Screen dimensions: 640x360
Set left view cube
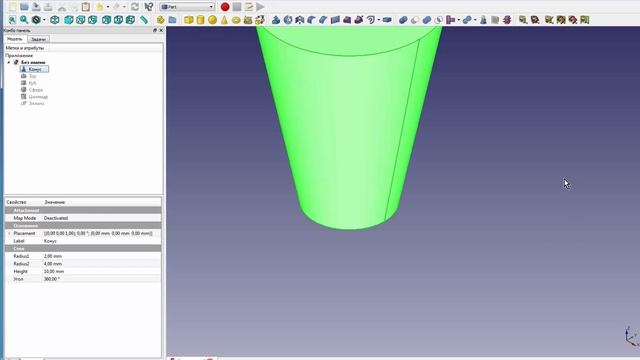130,20
